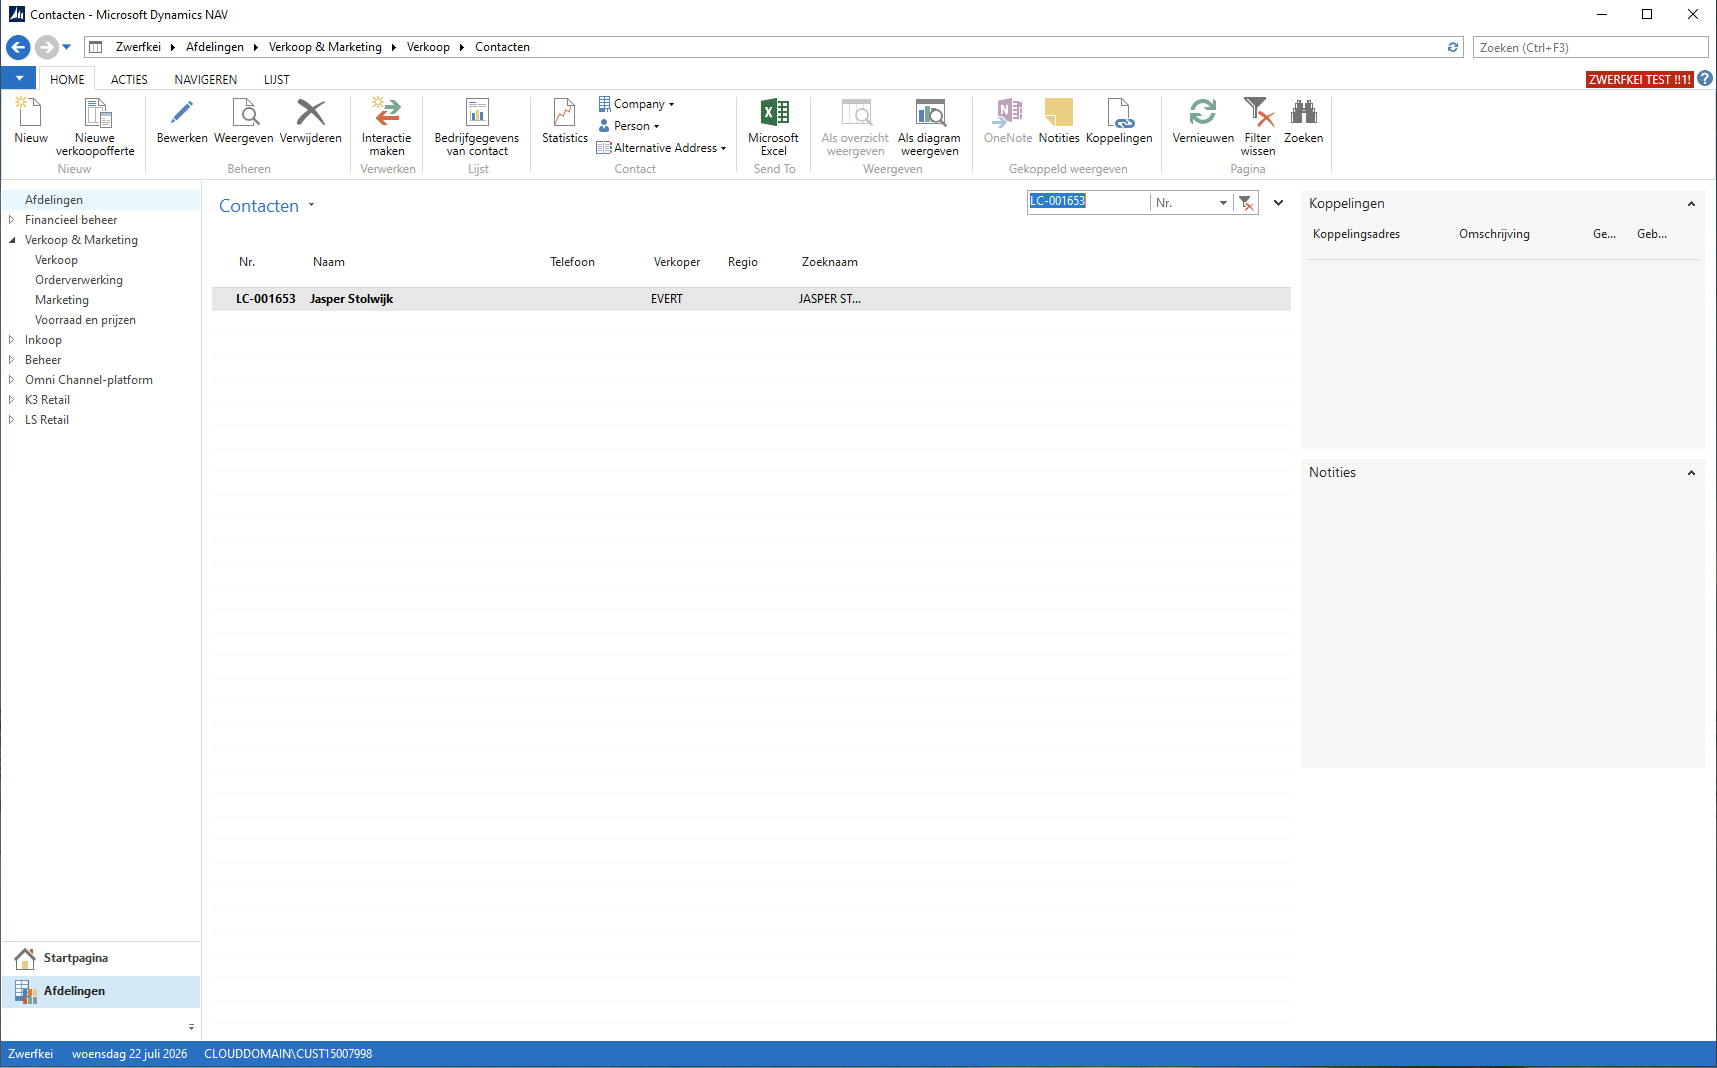Click the navigation pane customize arrow
This screenshot has width=1717, height=1068.
191,1027
